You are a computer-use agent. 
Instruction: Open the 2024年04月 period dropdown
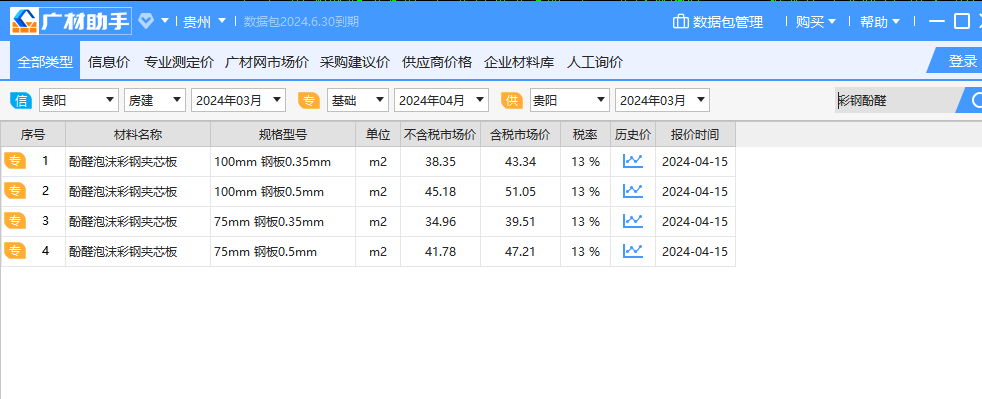[x=442, y=100]
